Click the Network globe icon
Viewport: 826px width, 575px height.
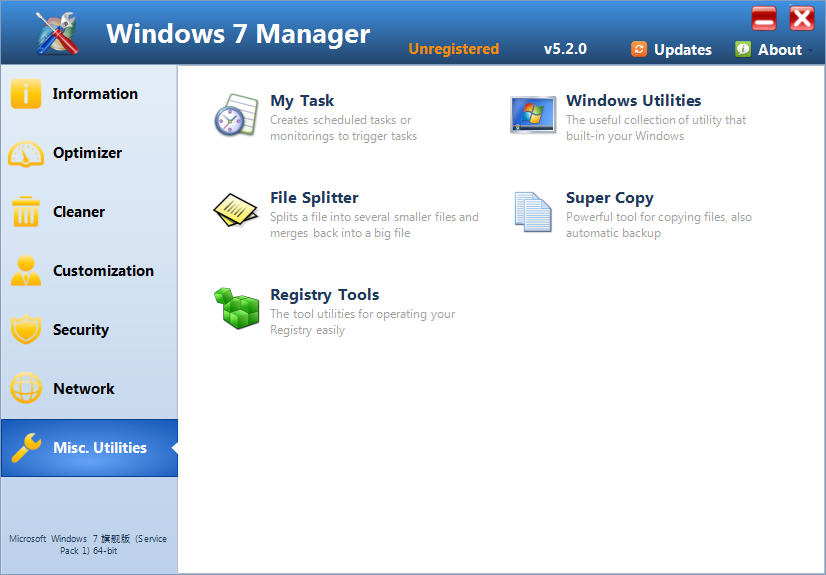click(26, 389)
